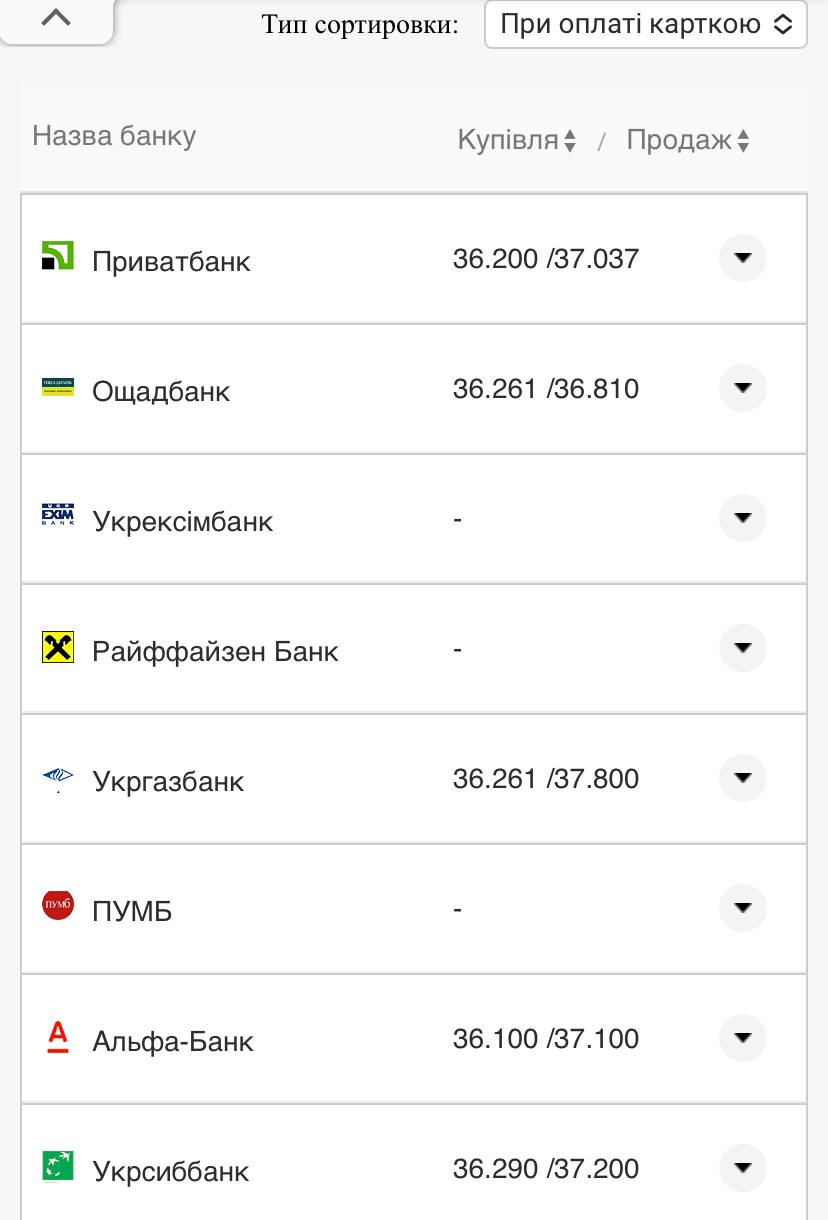Open the Райффайзен Банк name link
This screenshot has height=1220, width=828.
tap(215, 652)
